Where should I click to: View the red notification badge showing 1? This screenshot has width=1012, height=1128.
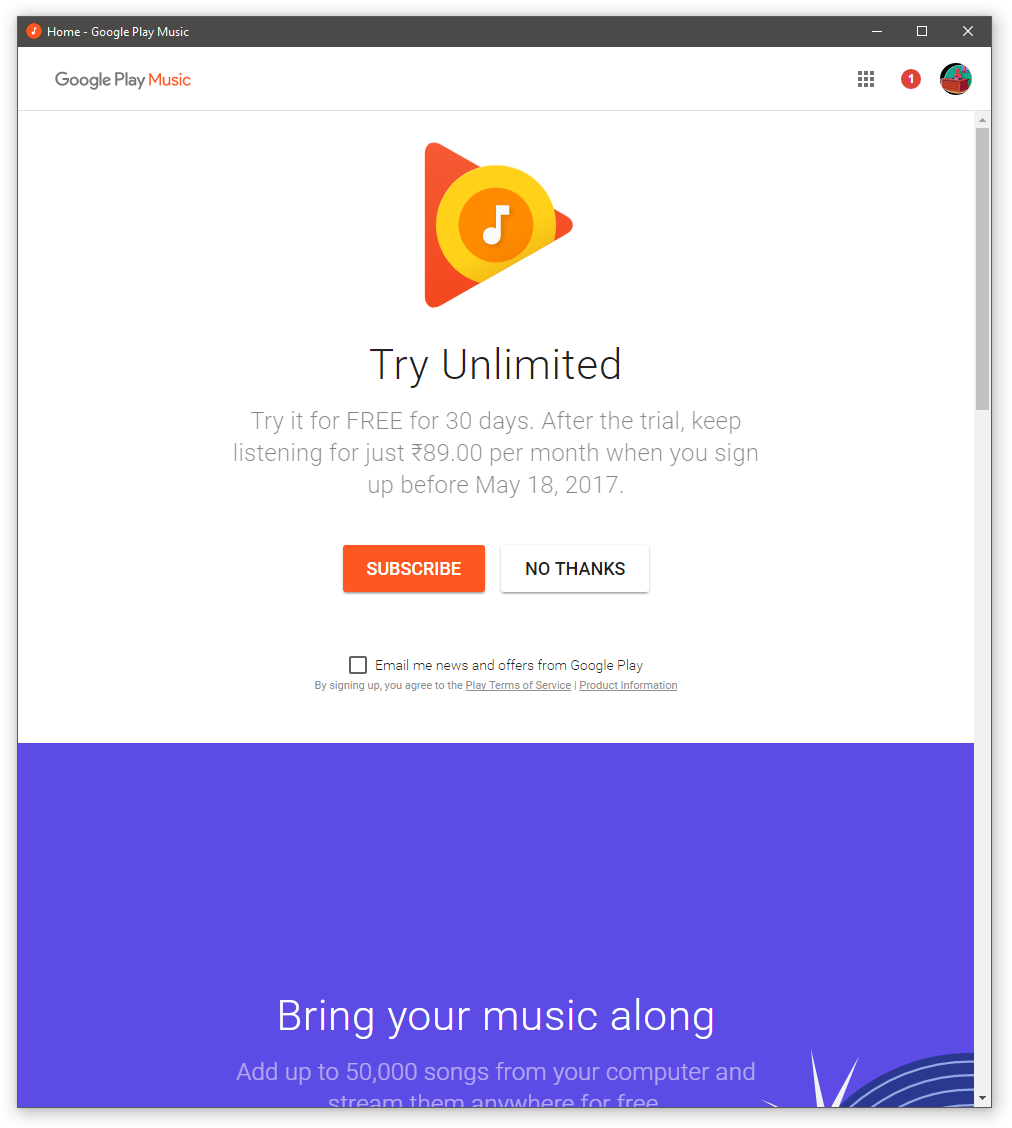(x=911, y=79)
